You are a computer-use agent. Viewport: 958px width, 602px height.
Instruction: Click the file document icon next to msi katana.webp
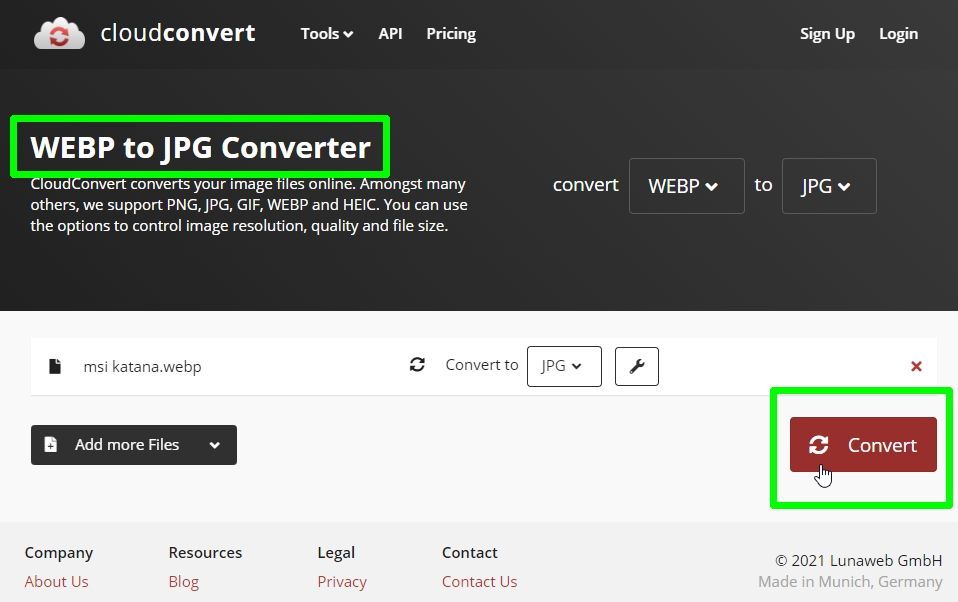click(x=55, y=366)
